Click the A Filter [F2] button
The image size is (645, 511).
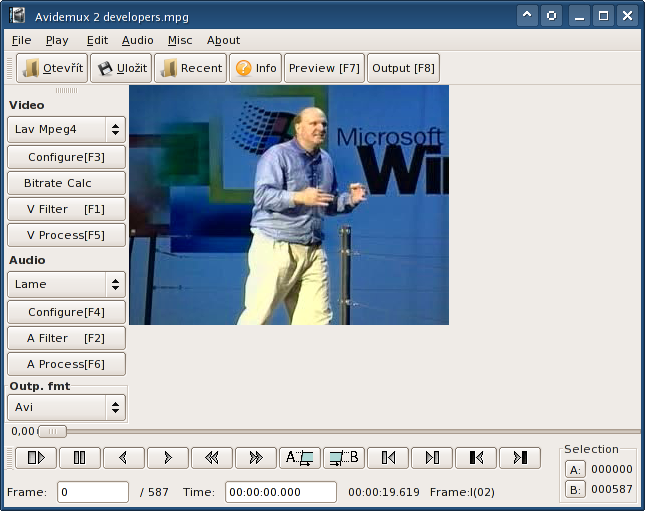66,338
